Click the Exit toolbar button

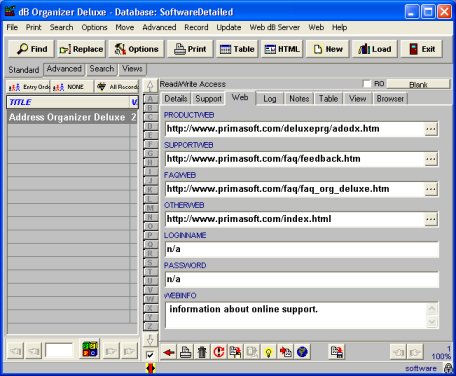(422, 49)
